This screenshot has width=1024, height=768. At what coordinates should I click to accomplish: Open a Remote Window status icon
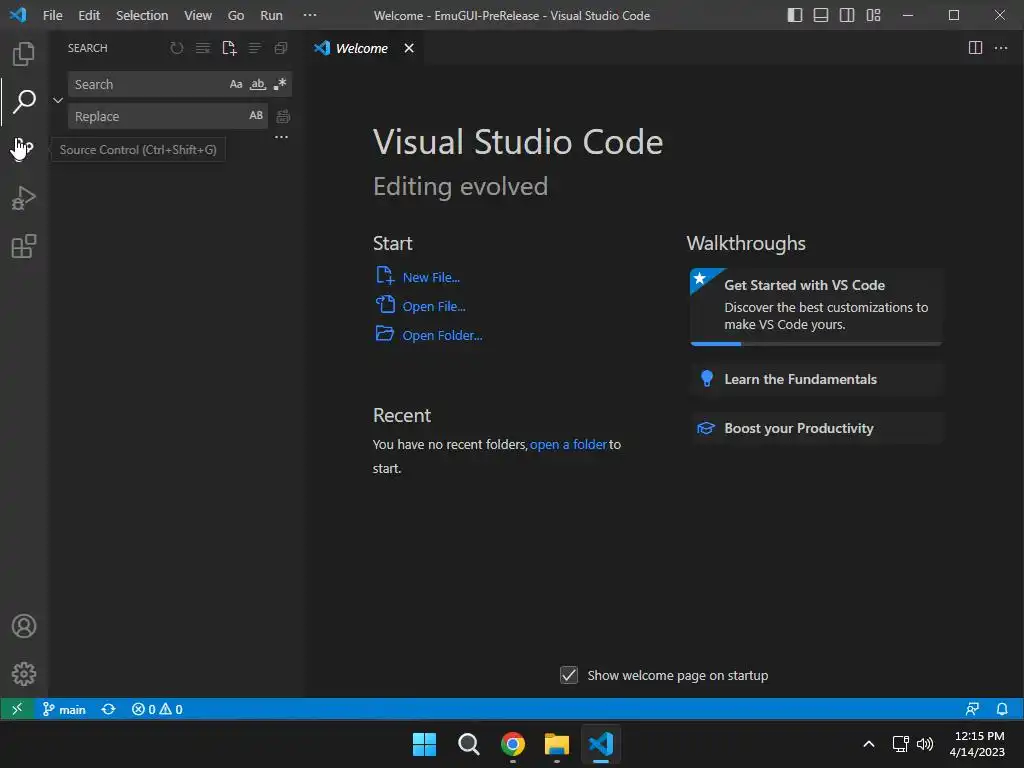(17, 709)
